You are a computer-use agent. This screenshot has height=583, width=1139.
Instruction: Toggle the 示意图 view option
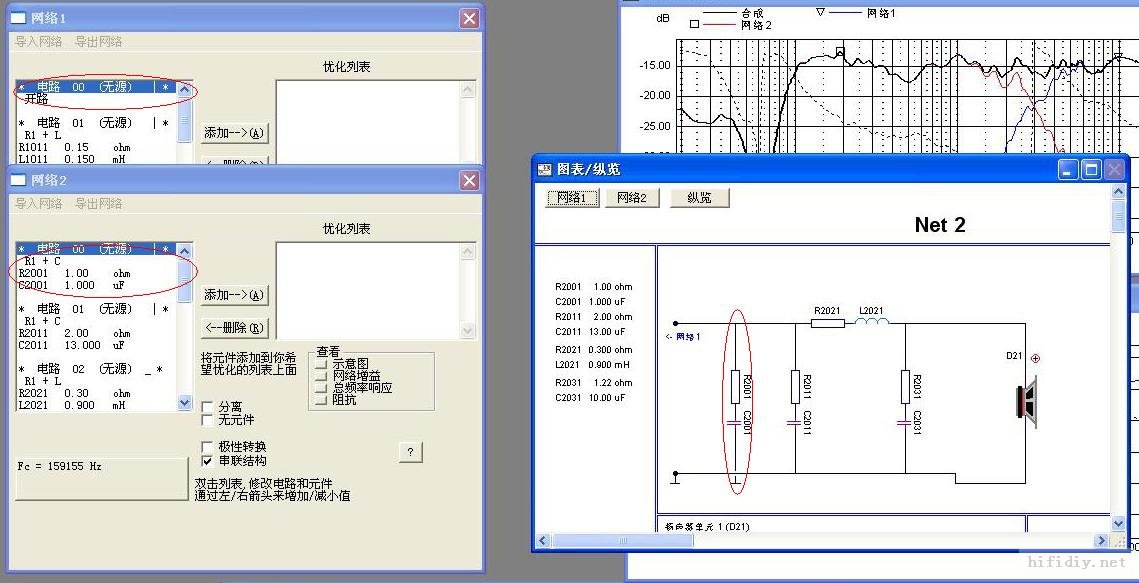click(x=322, y=364)
